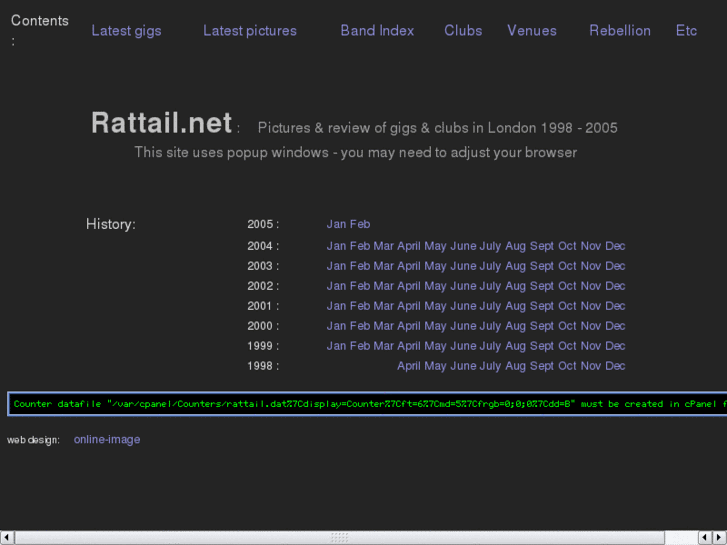This screenshot has height=545, width=727.
Task: Open Mar in the 2001 row
Action: click(383, 306)
